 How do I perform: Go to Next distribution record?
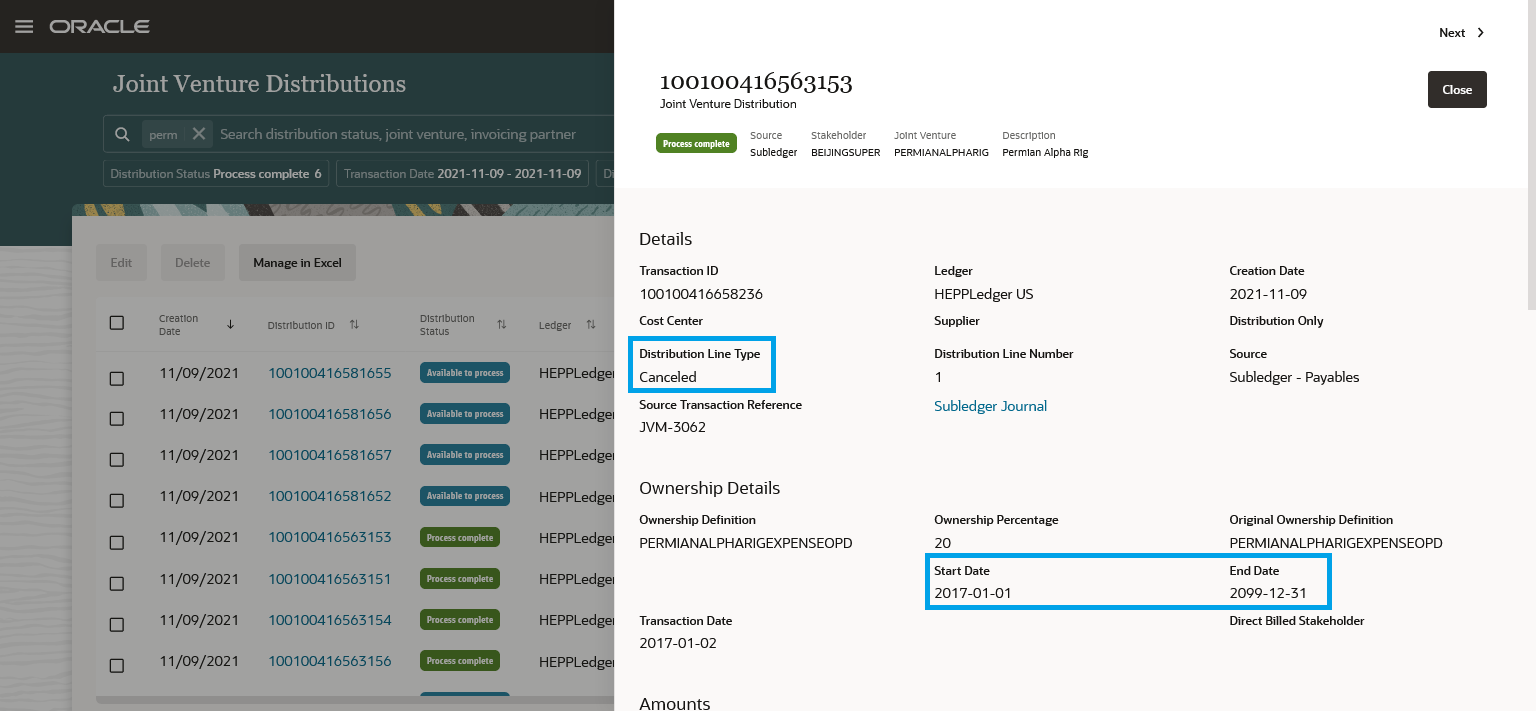pyautogui.click(x=1461, y=33)
